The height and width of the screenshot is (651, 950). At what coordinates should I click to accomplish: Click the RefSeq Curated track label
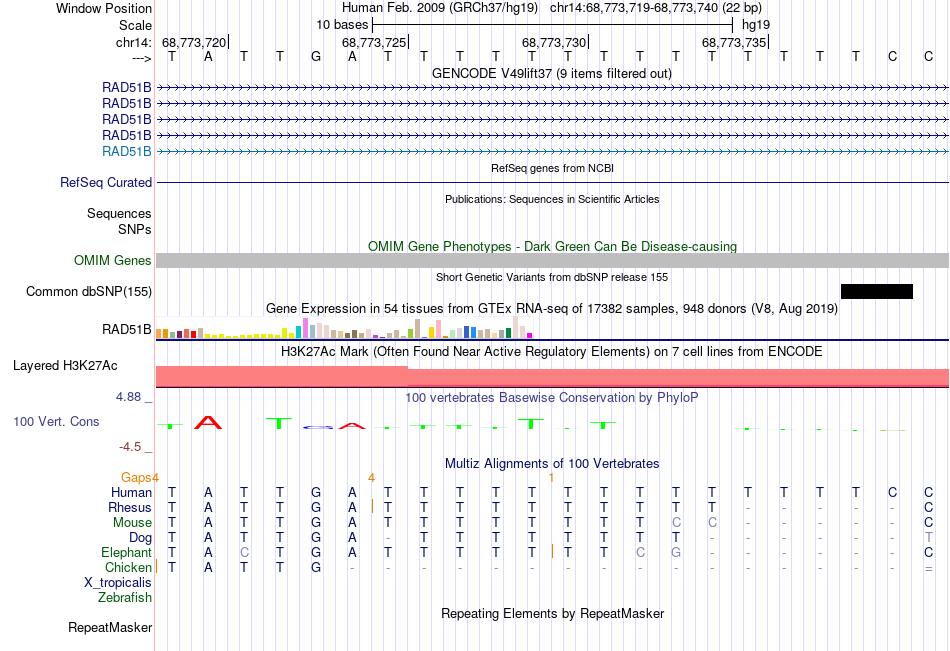[106, 182]
